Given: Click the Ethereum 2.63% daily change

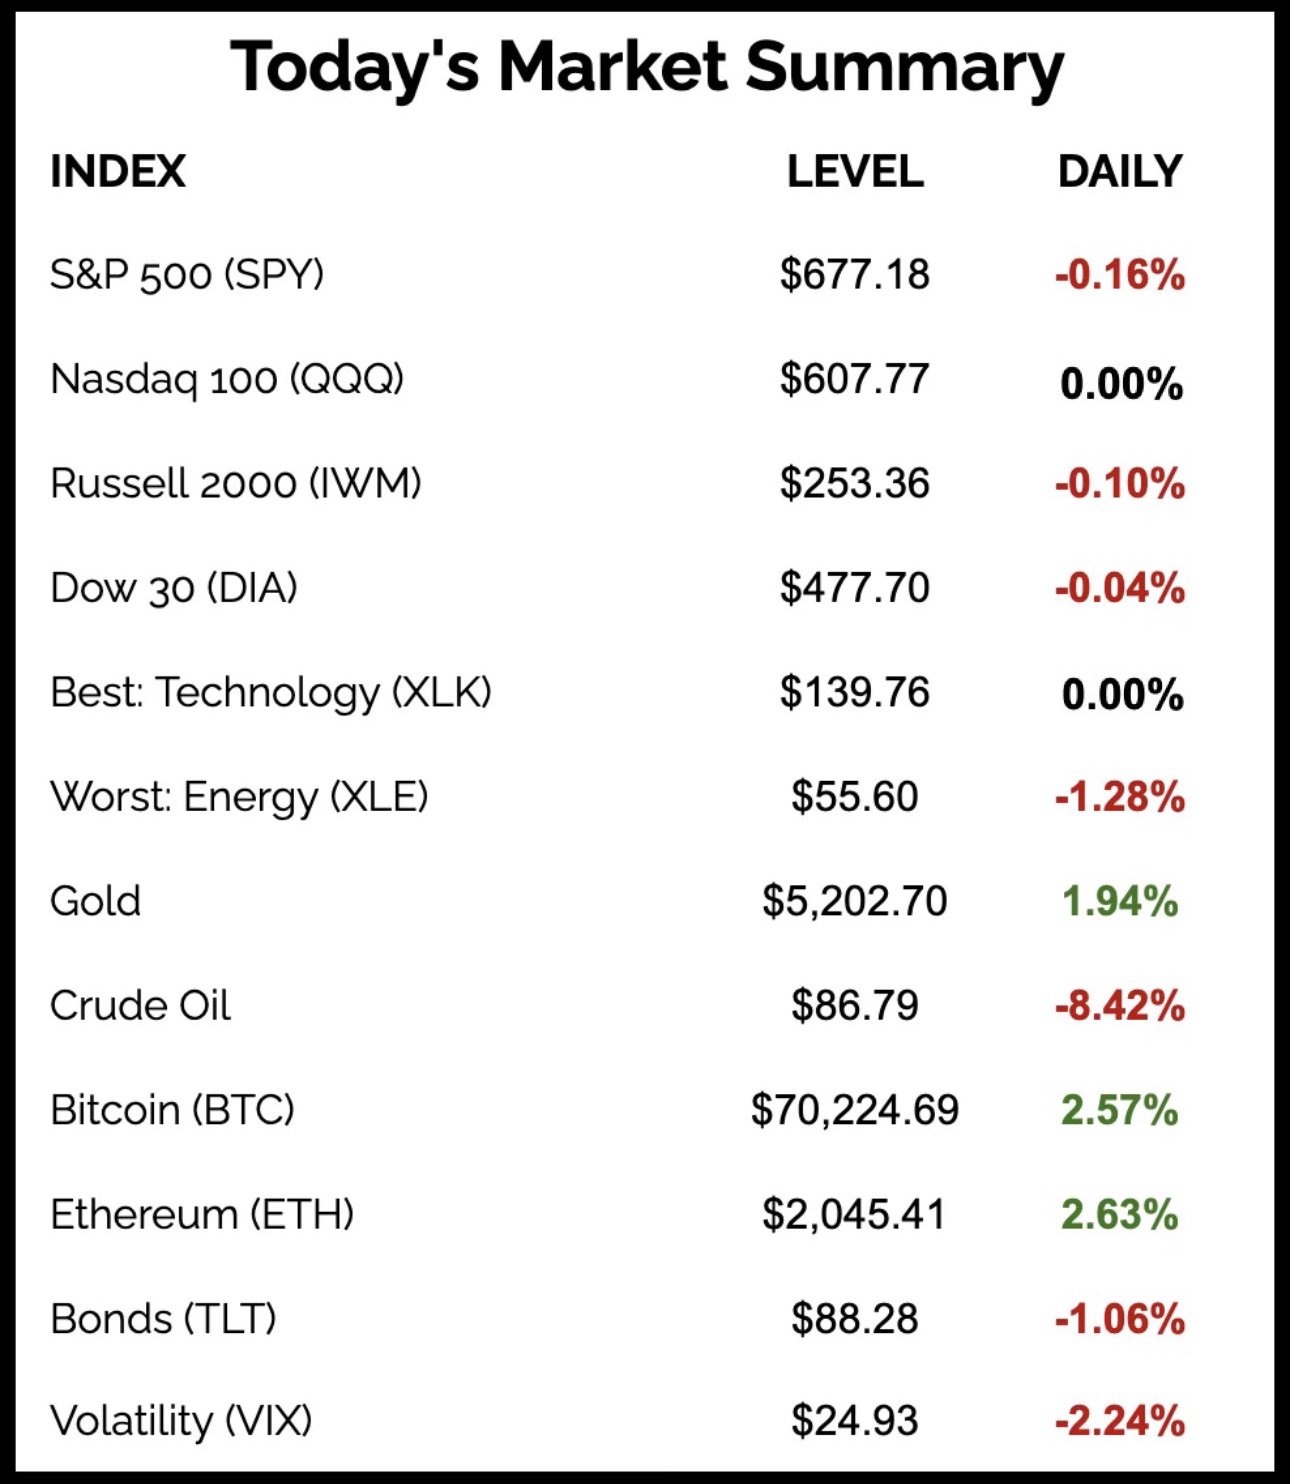Looking at the screenshot, I should coord(1120,1215).
